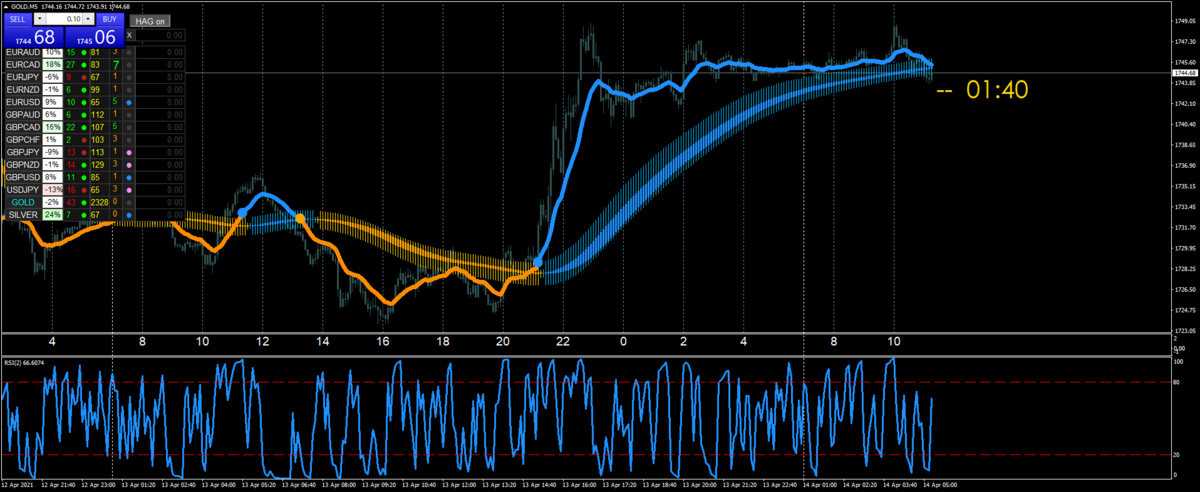Click the RSI(2) 66.6074 indicator label
The width and height of the screenshot is (1200, 492).
coord(24,362)
